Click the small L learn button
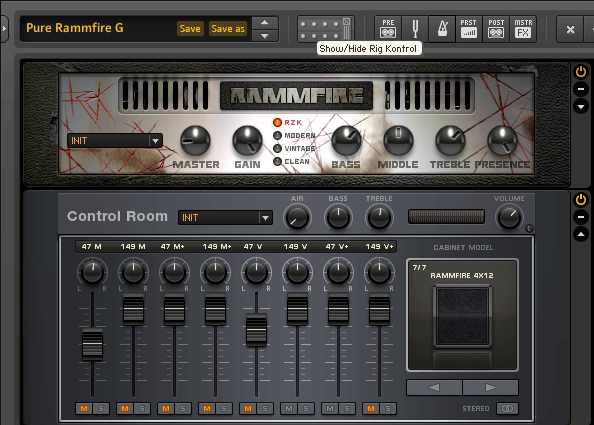Screen dimensions: 594x425 pyautogui.click(x=529, y=228)
